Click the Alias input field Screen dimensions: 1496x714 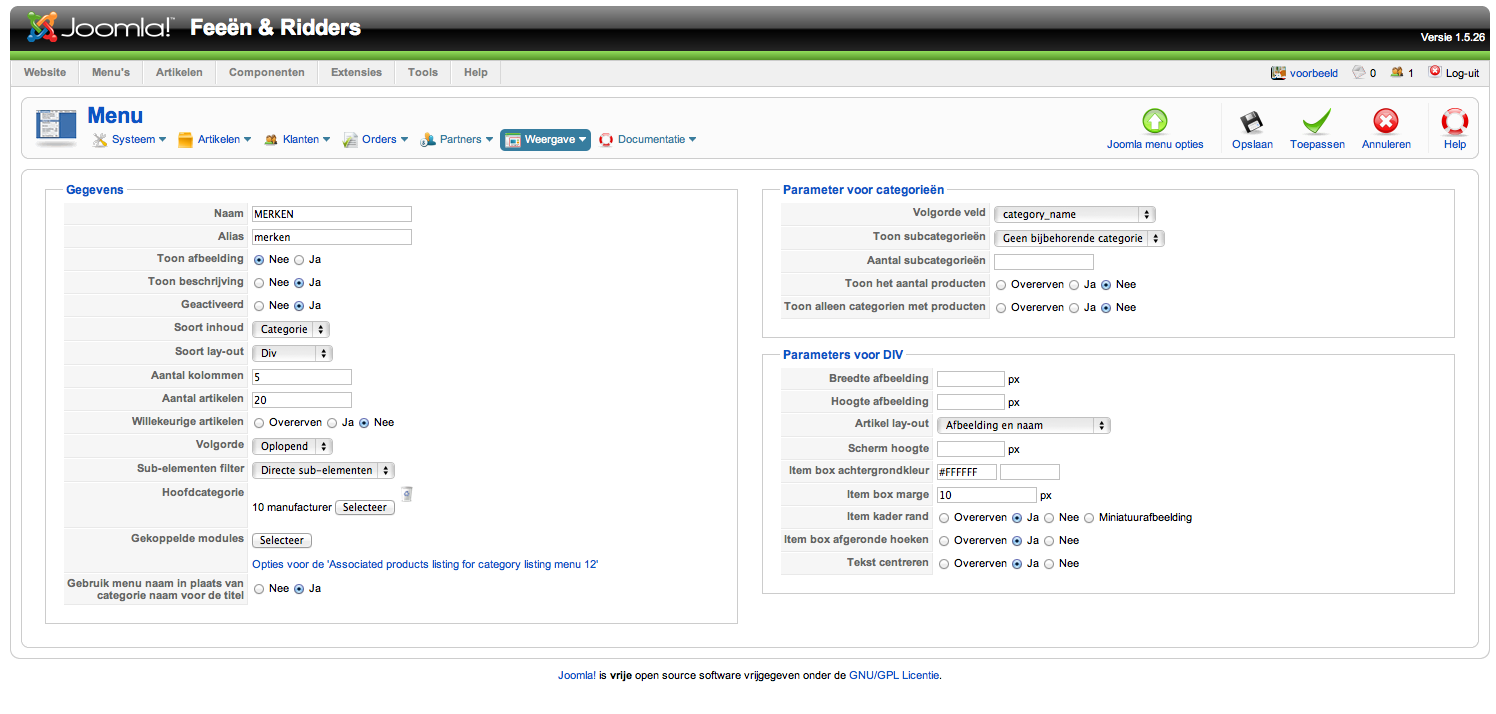[x=332, y=237]
